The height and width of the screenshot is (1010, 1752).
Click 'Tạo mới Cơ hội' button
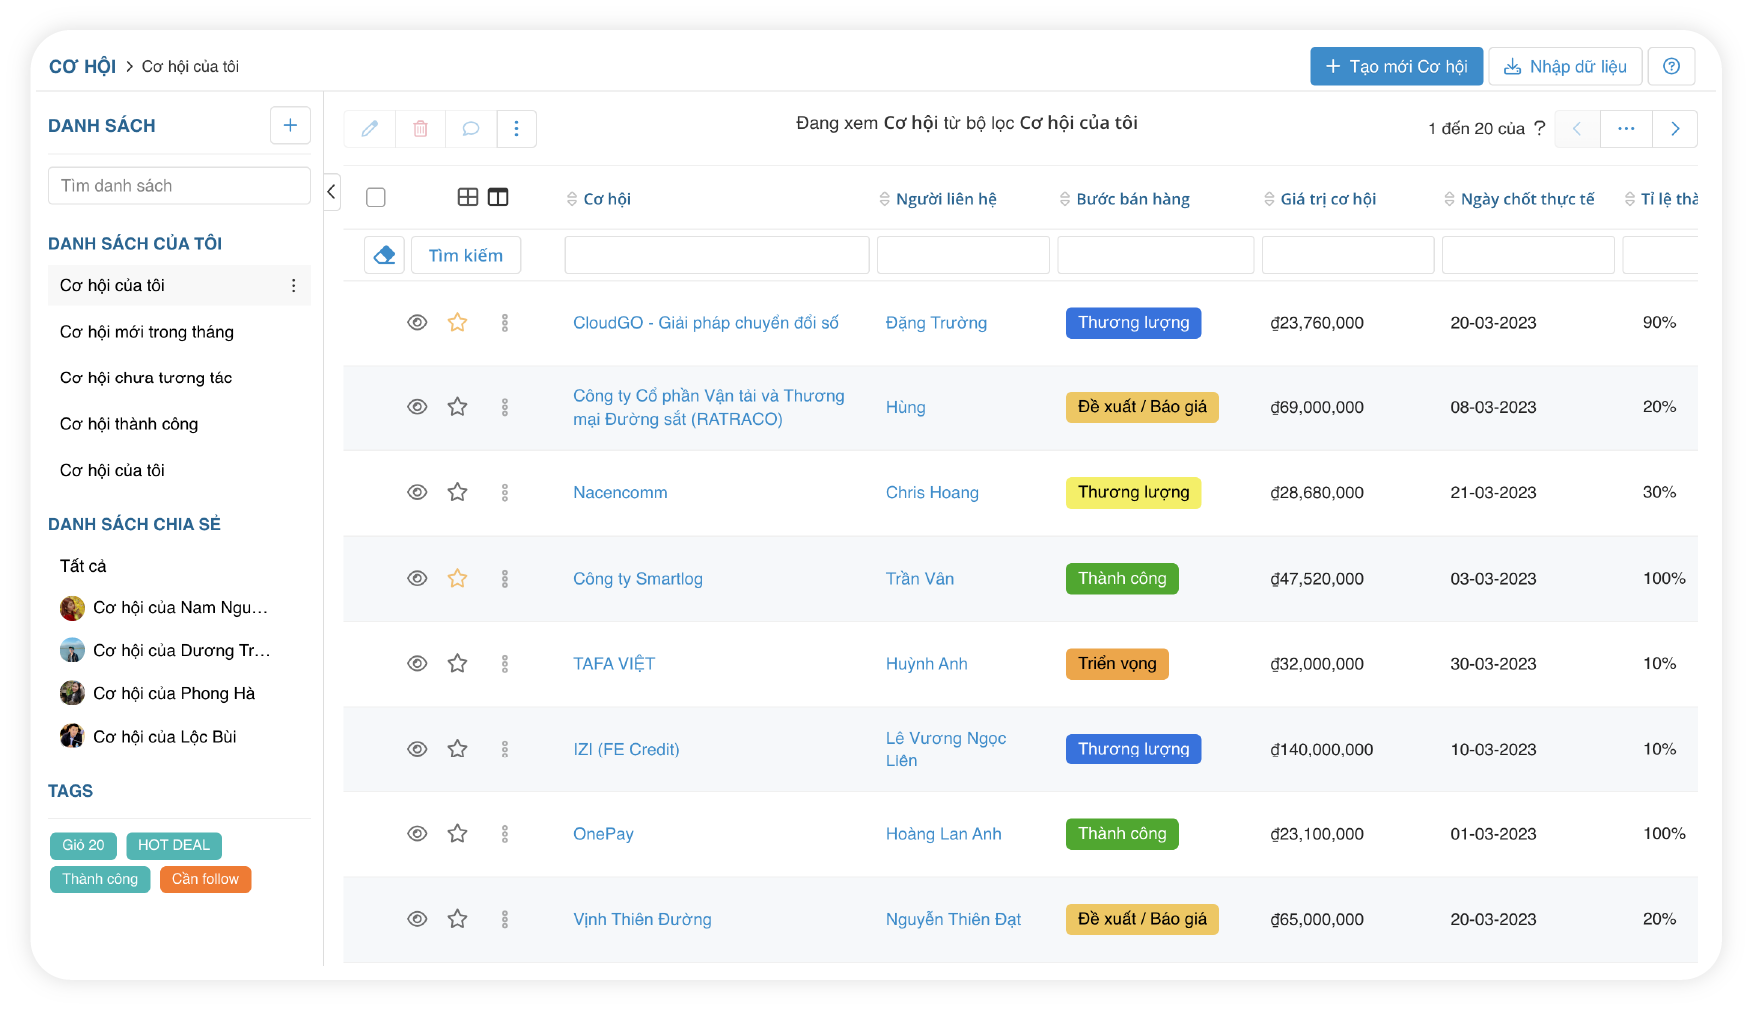pyautogui.click(x=1396, y=67)
